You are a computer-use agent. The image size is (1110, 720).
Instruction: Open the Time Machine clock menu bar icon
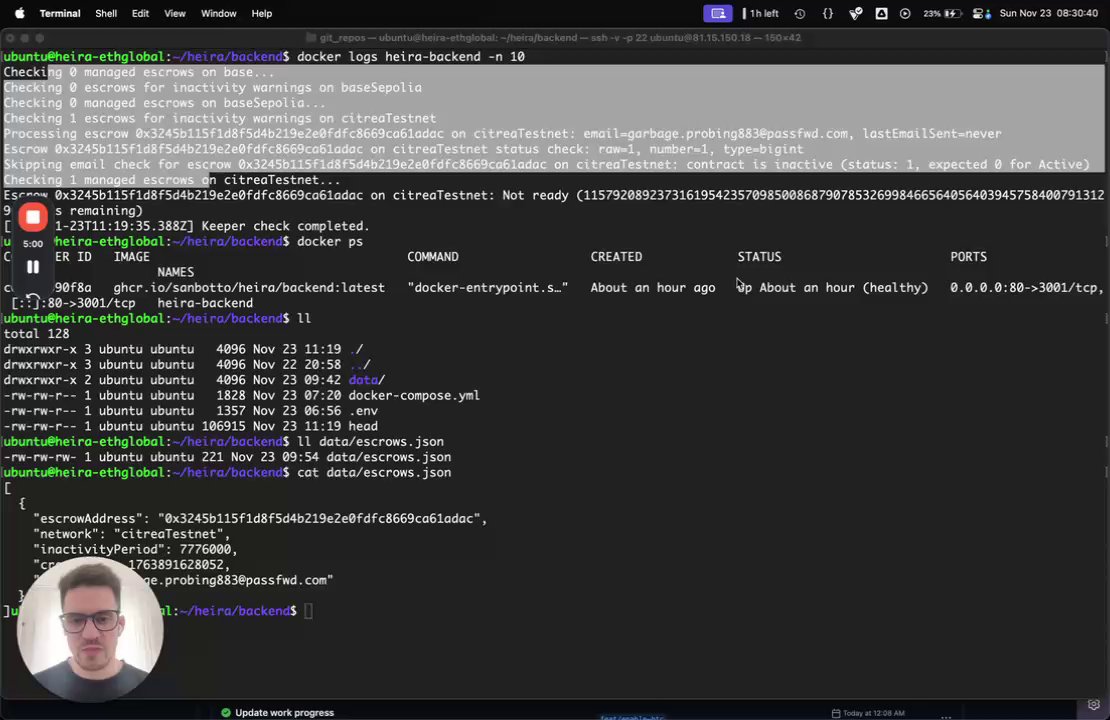tap(800, 13)
